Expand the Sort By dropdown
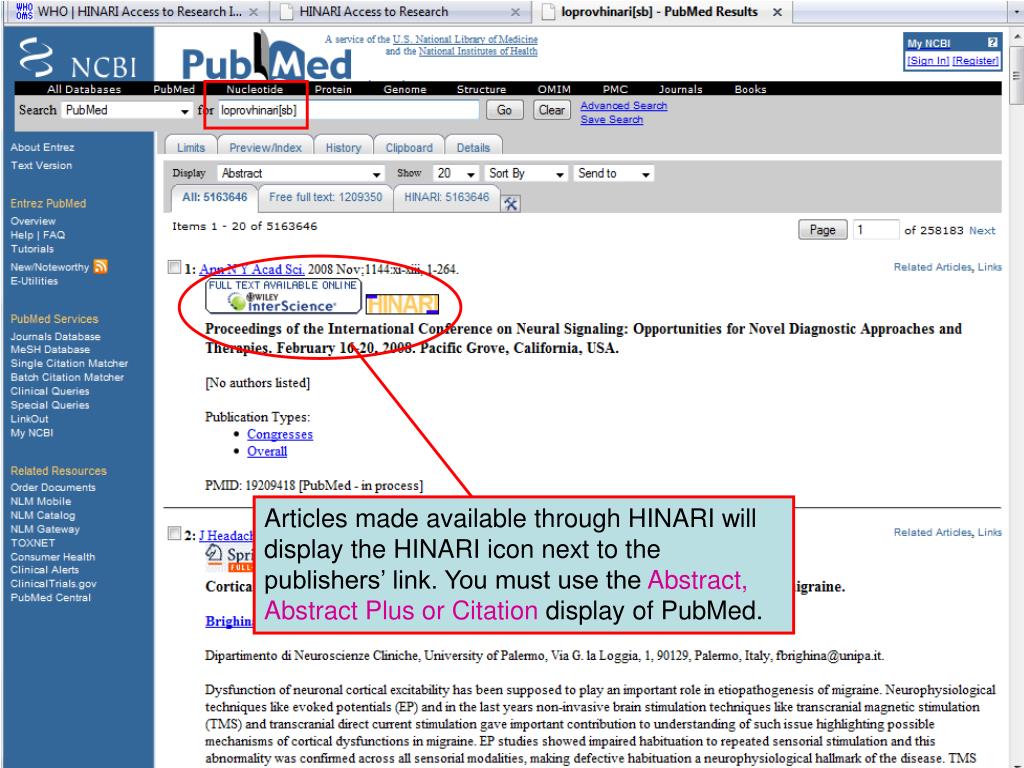The height and width of the screenshot is (768, 1024). (x=526, y=174)
